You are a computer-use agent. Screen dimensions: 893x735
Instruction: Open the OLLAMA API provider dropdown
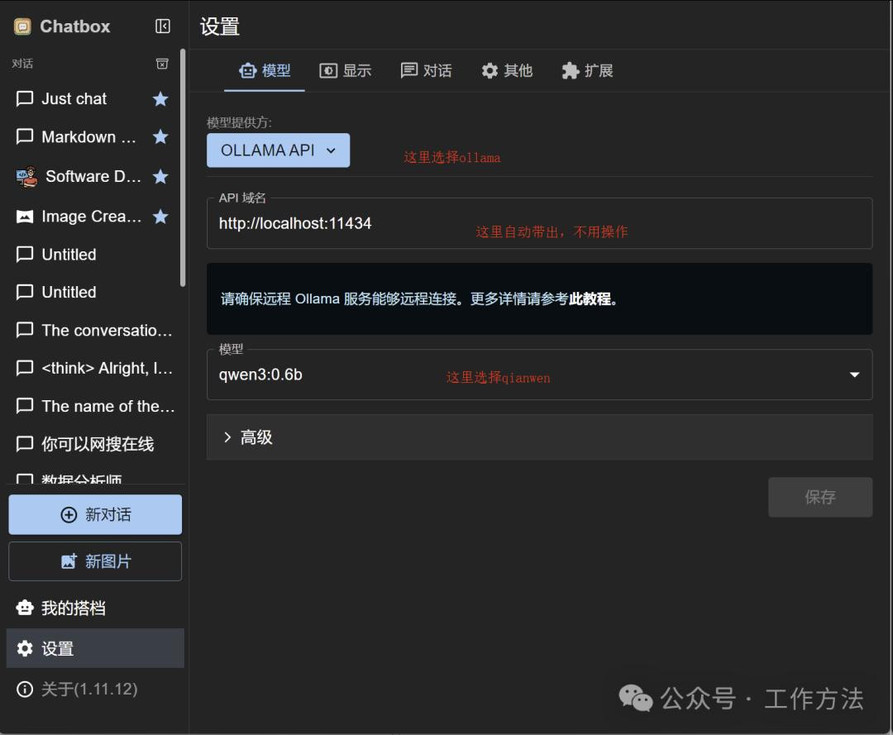pos(278,150)
